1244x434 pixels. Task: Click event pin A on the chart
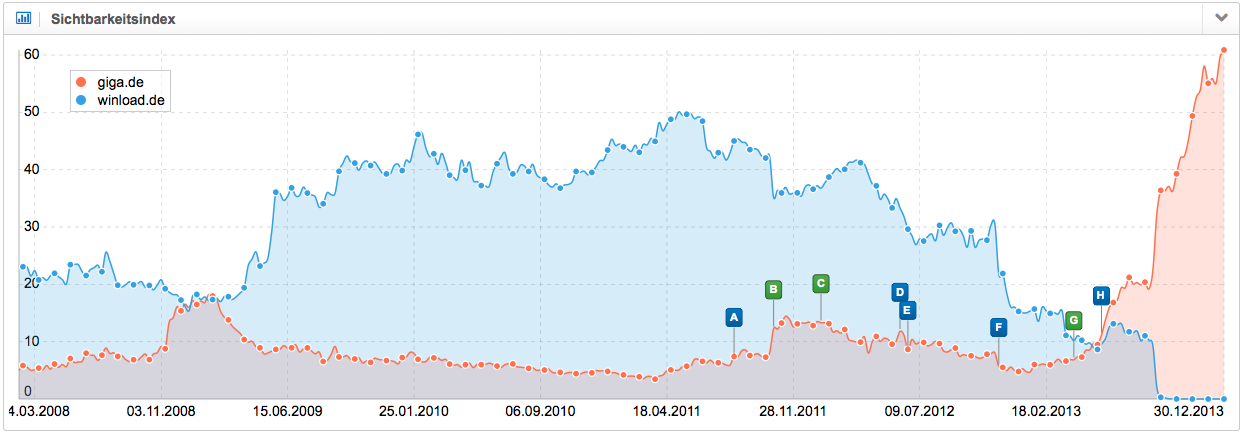[734, 318]
